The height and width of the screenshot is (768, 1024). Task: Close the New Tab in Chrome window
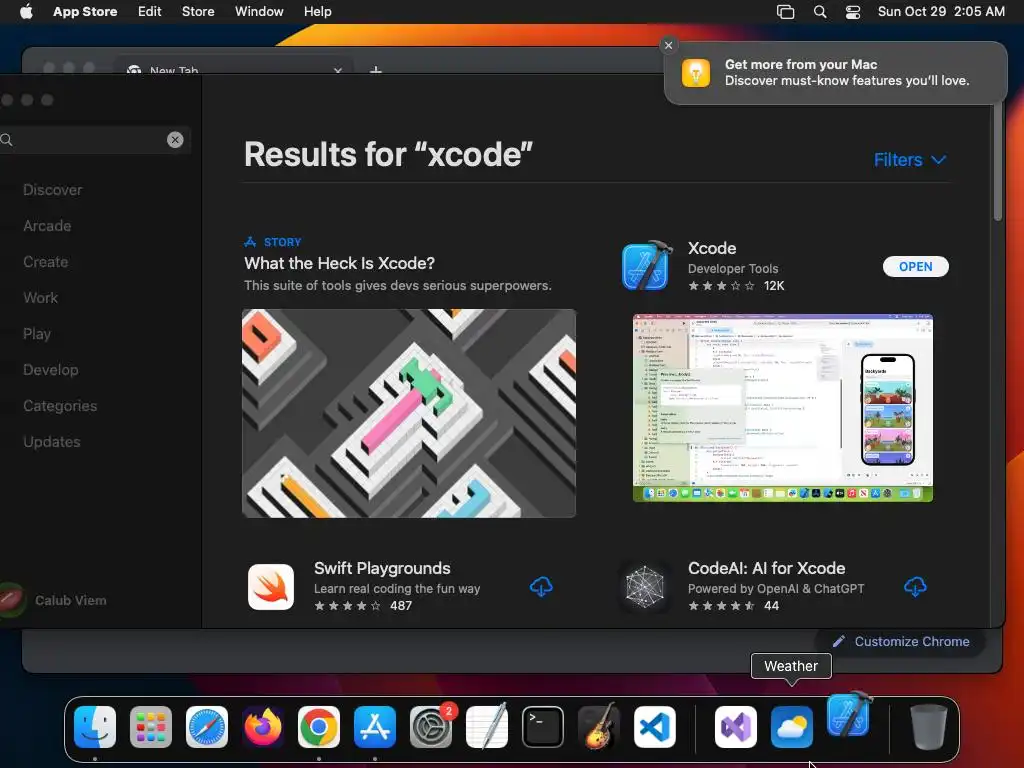(x=338, y=70)
